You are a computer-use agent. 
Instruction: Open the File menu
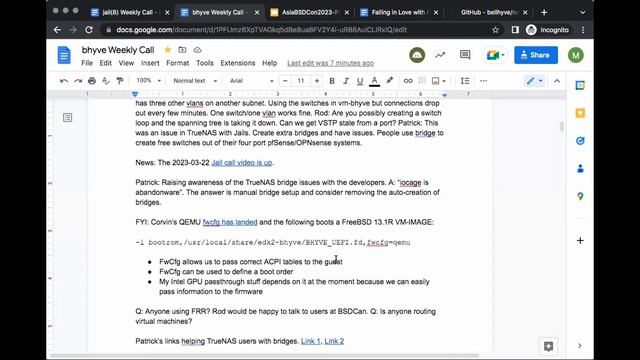87,63
